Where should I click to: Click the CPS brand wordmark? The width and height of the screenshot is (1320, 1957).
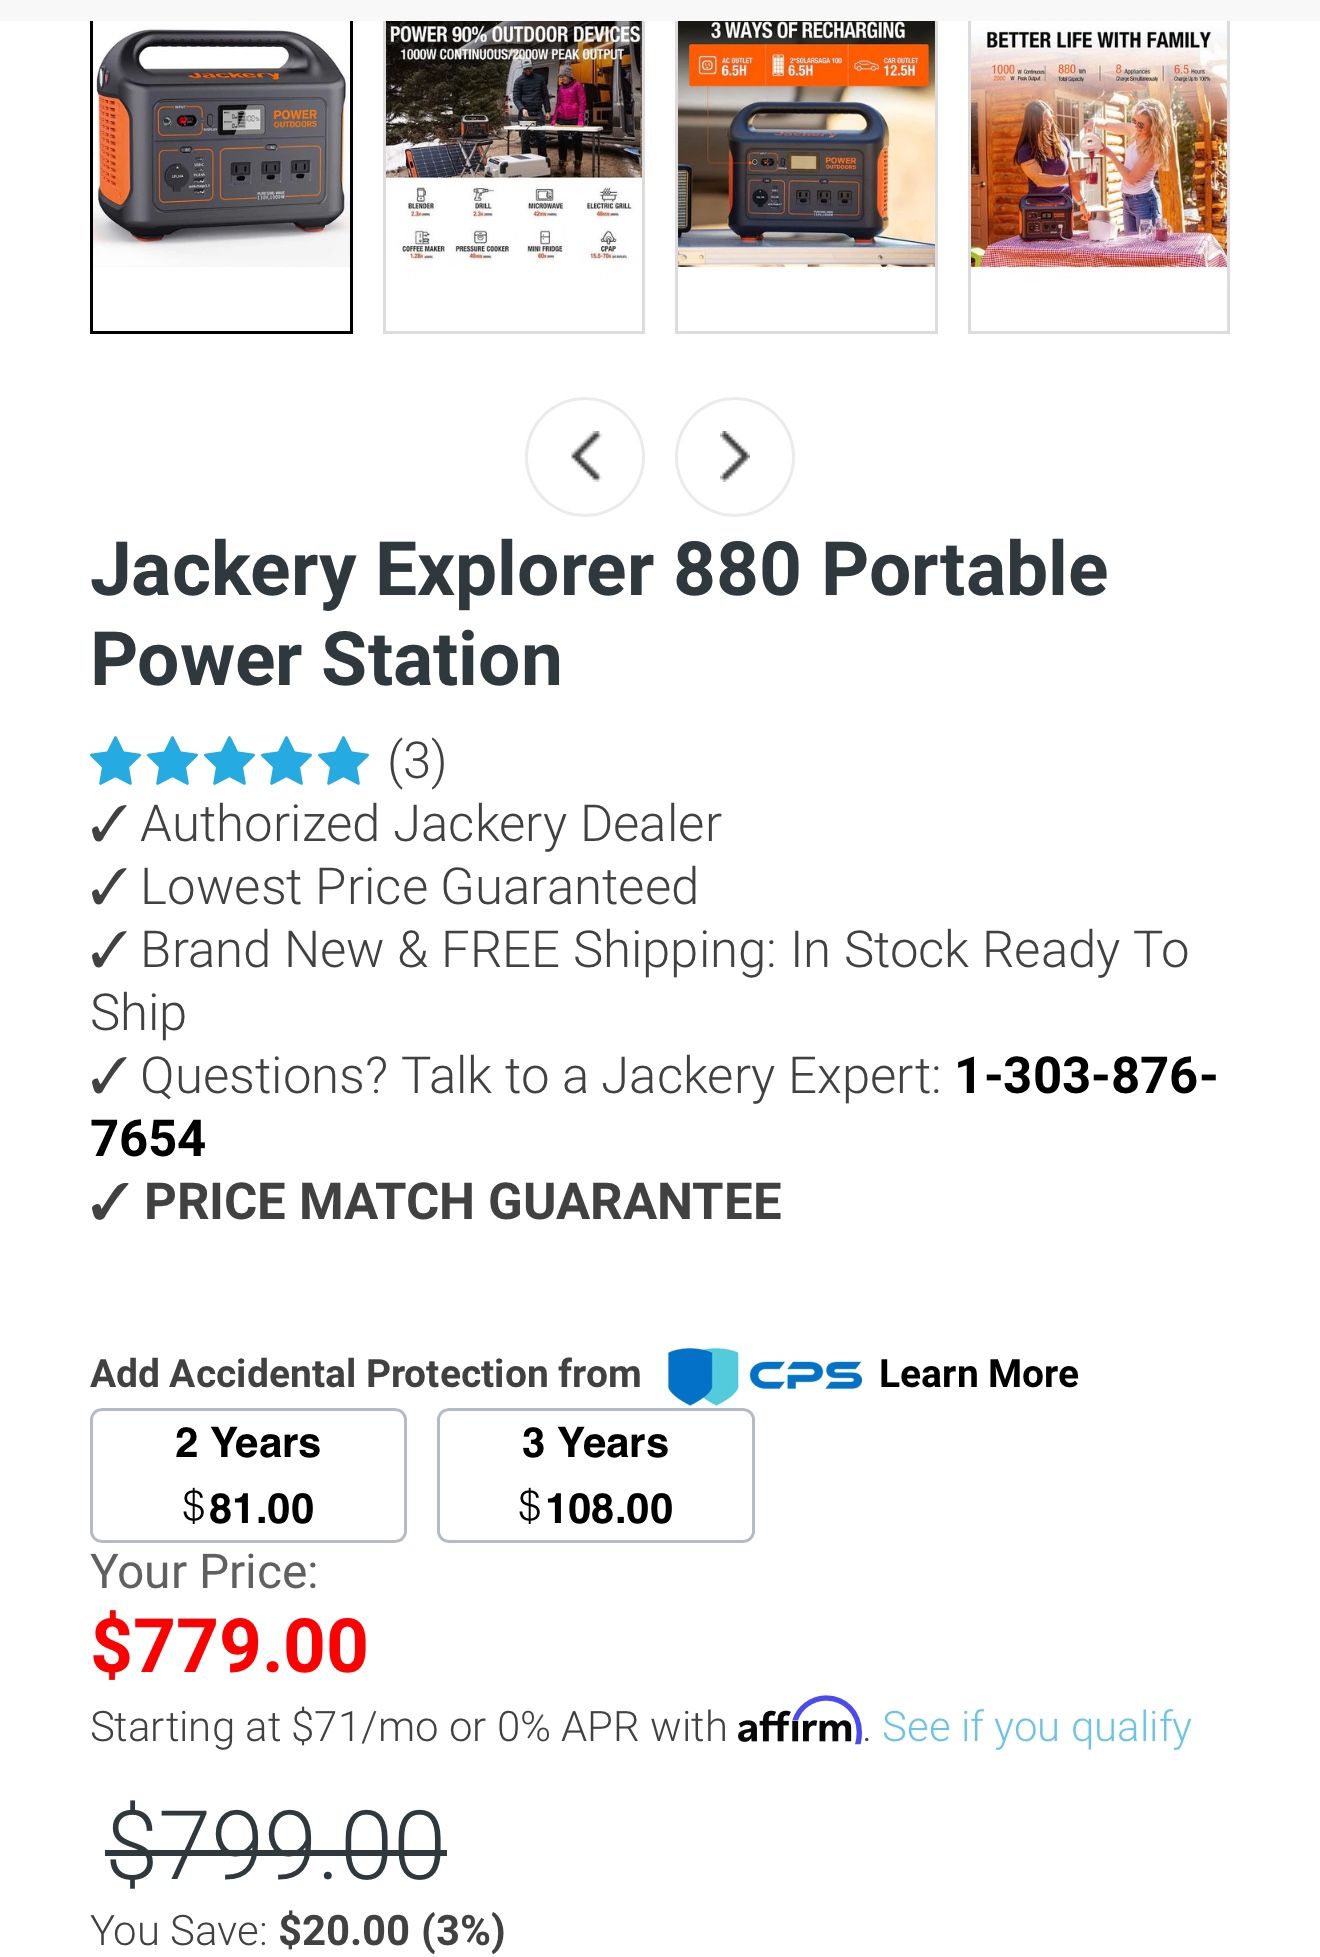tap(805, 1375)
